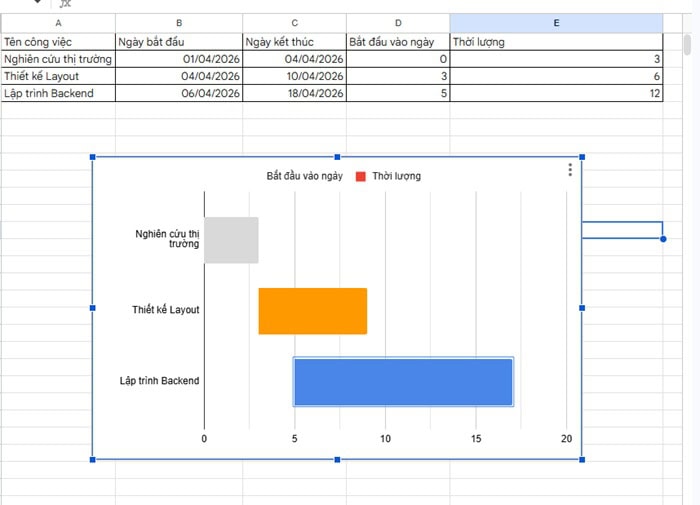This screenshot has height=505, width=700.
Task: Click the vertical scrollbar thumb
Action: pos(688,44)
